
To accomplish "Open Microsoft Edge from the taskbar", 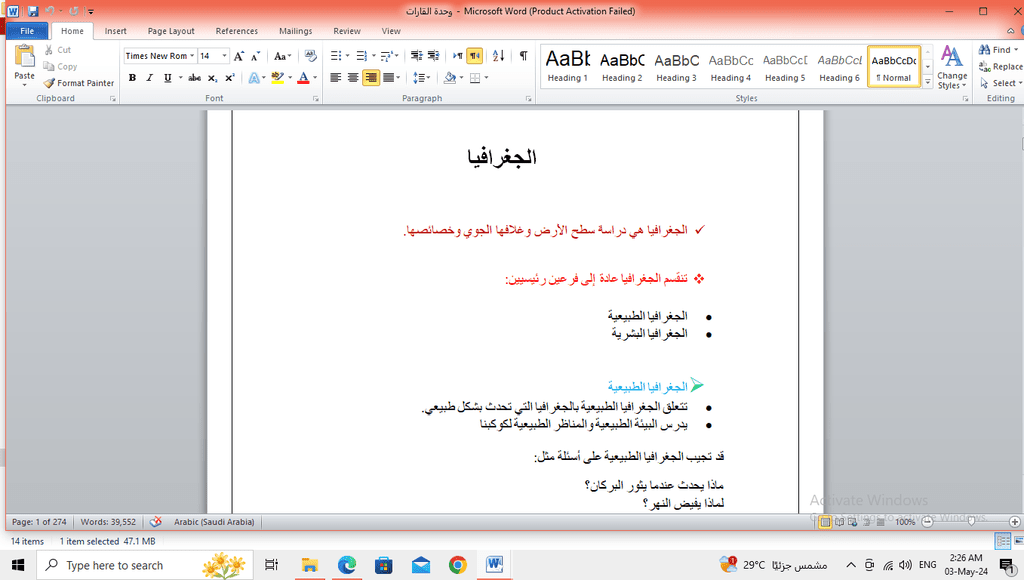I will point(346,565).
